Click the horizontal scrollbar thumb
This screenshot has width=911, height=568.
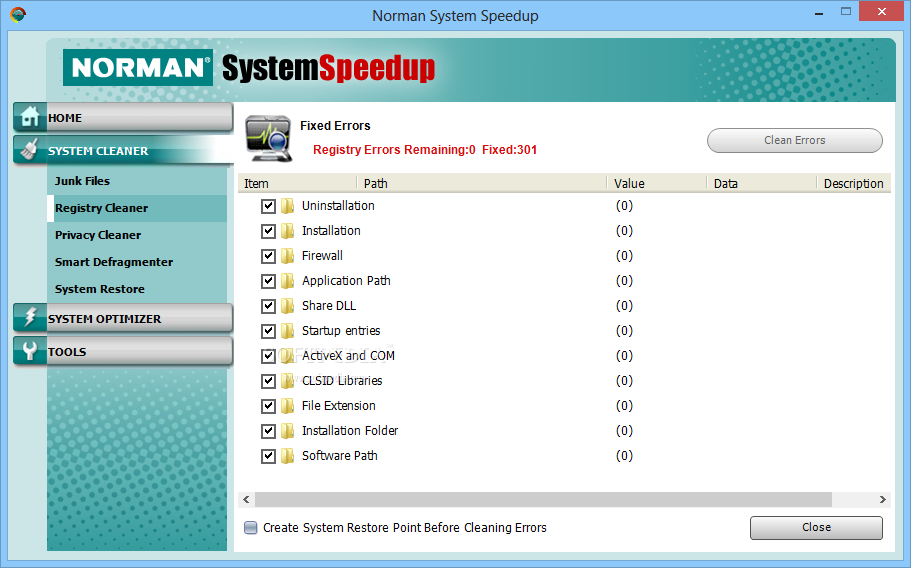click(x=543, y=499)
